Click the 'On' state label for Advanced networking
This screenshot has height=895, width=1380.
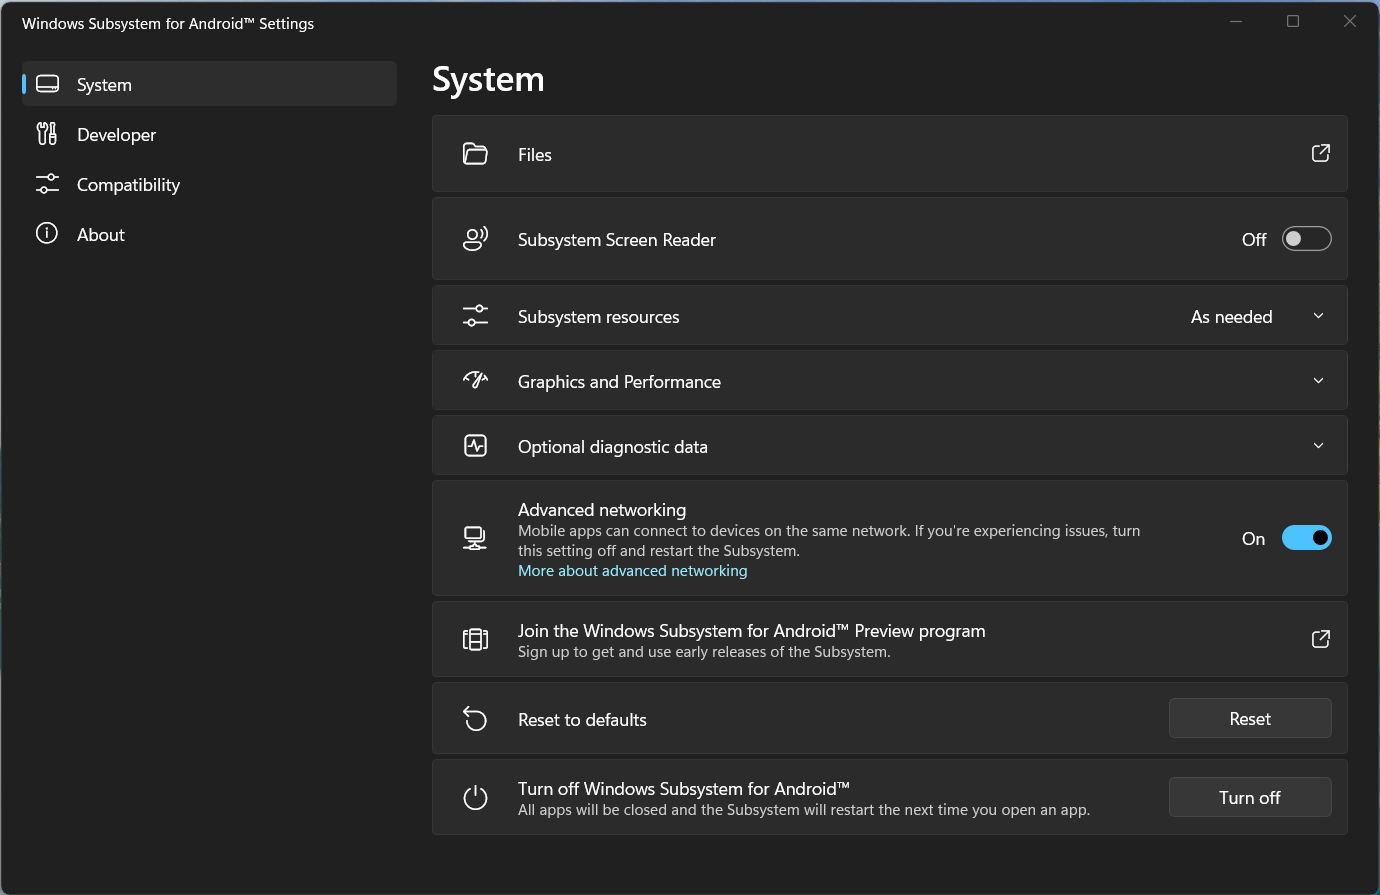[1254, 539]
